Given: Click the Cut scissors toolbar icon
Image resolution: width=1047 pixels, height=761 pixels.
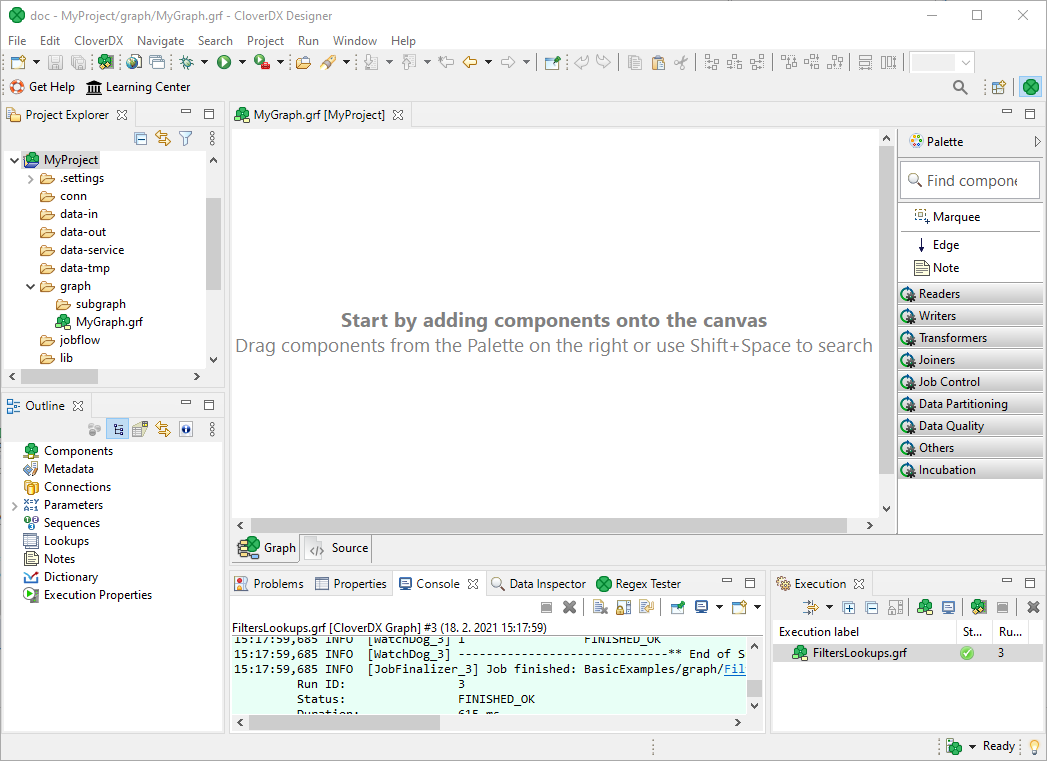Looking at the screenshot, I should click(680, 62).
